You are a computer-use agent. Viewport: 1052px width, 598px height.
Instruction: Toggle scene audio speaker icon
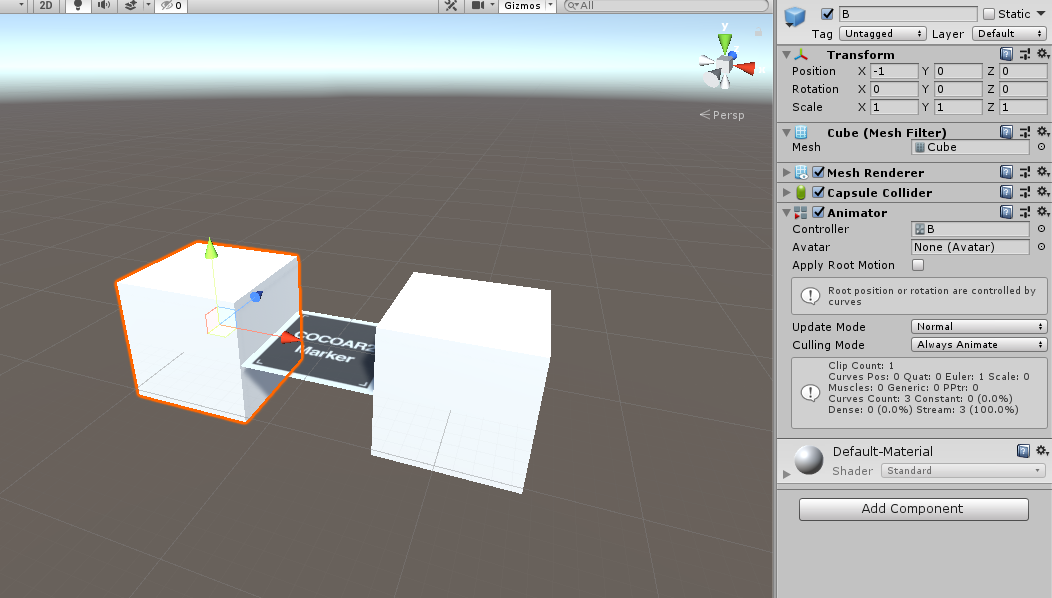pyautogui.click(x=104, y=5)
